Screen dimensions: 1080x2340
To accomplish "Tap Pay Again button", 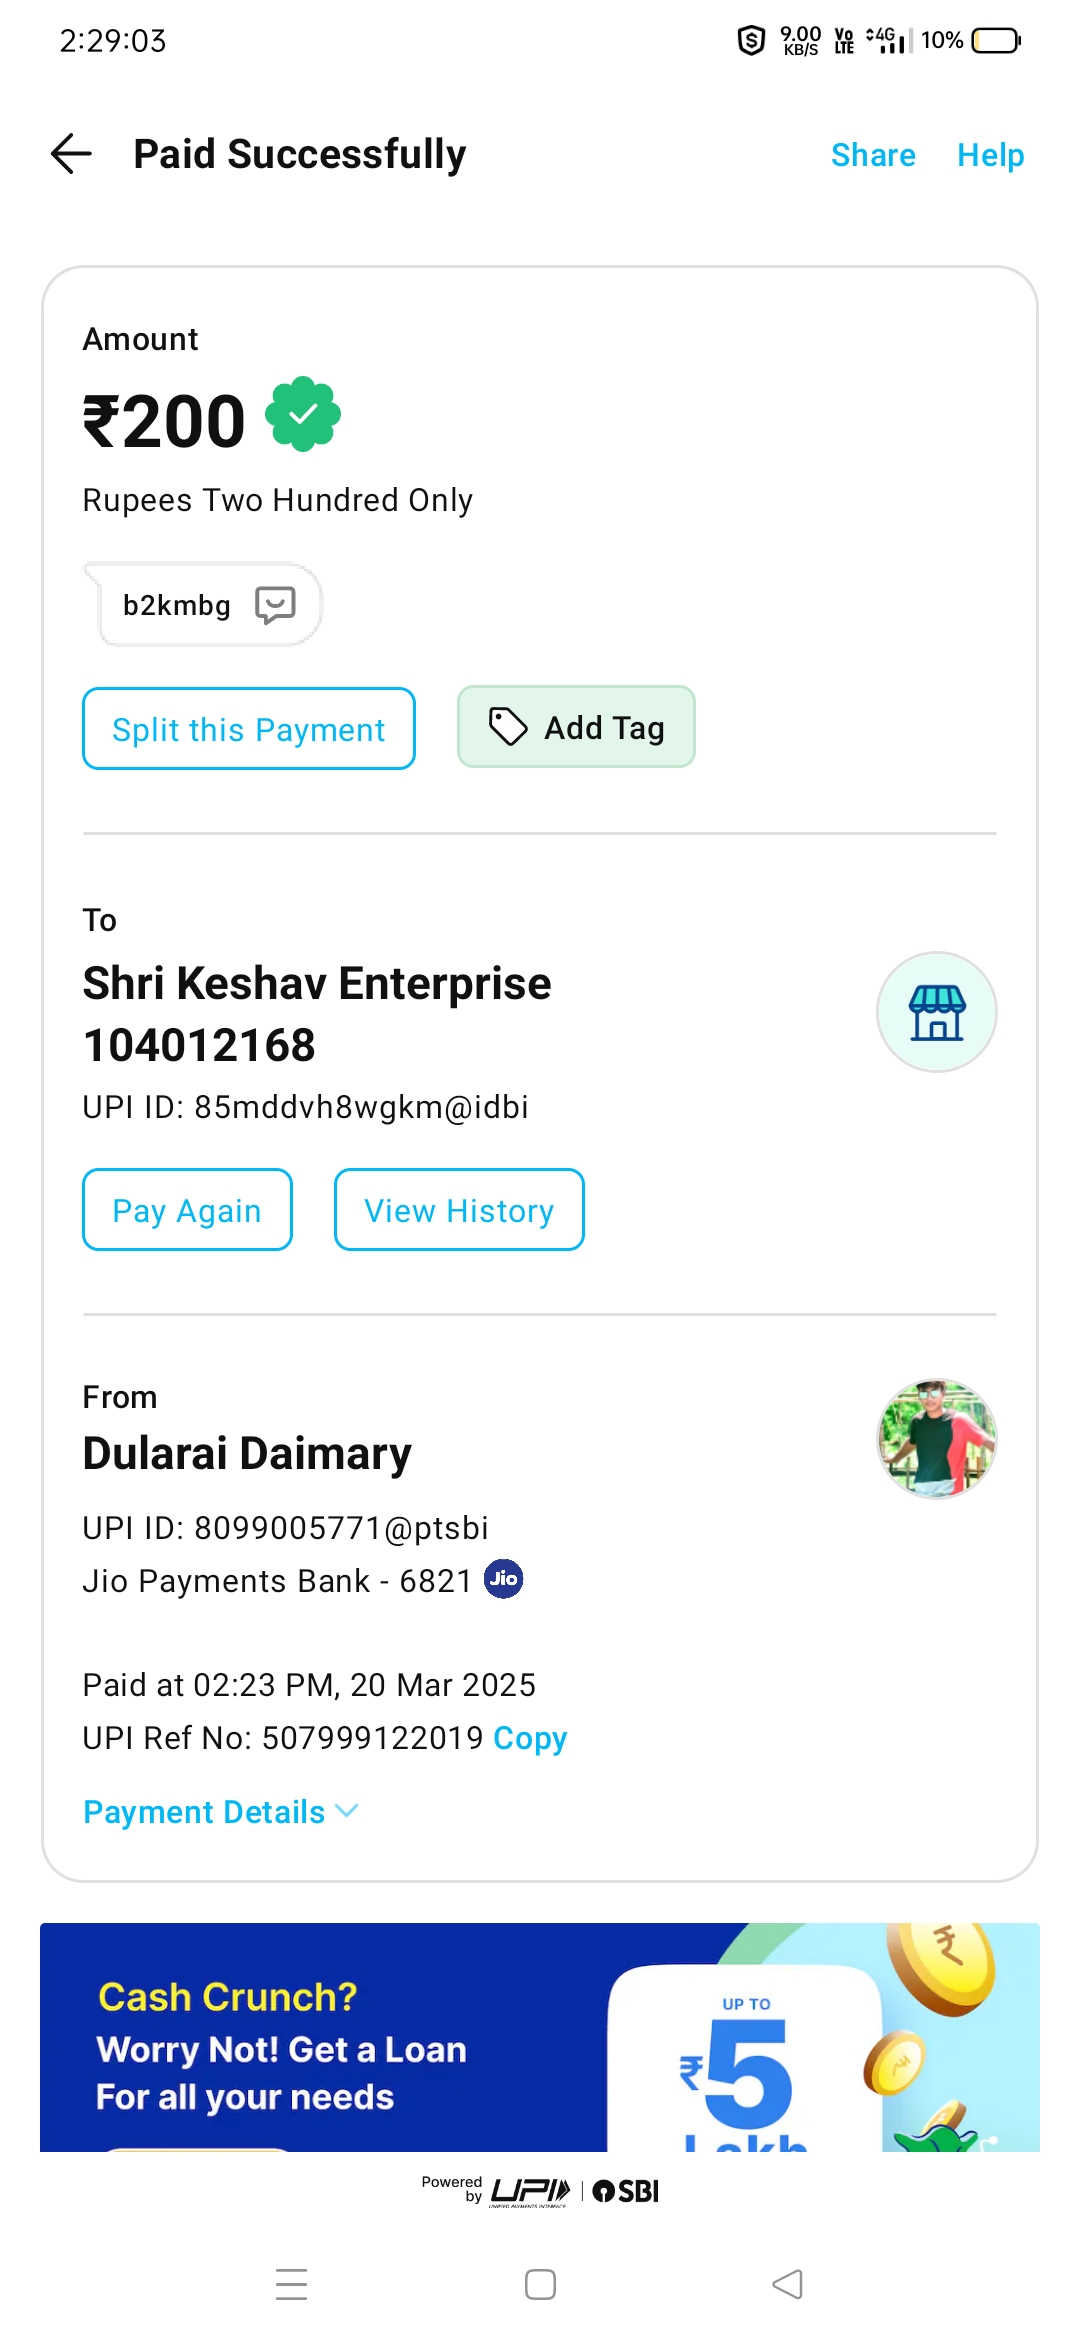I will 187,1210.
